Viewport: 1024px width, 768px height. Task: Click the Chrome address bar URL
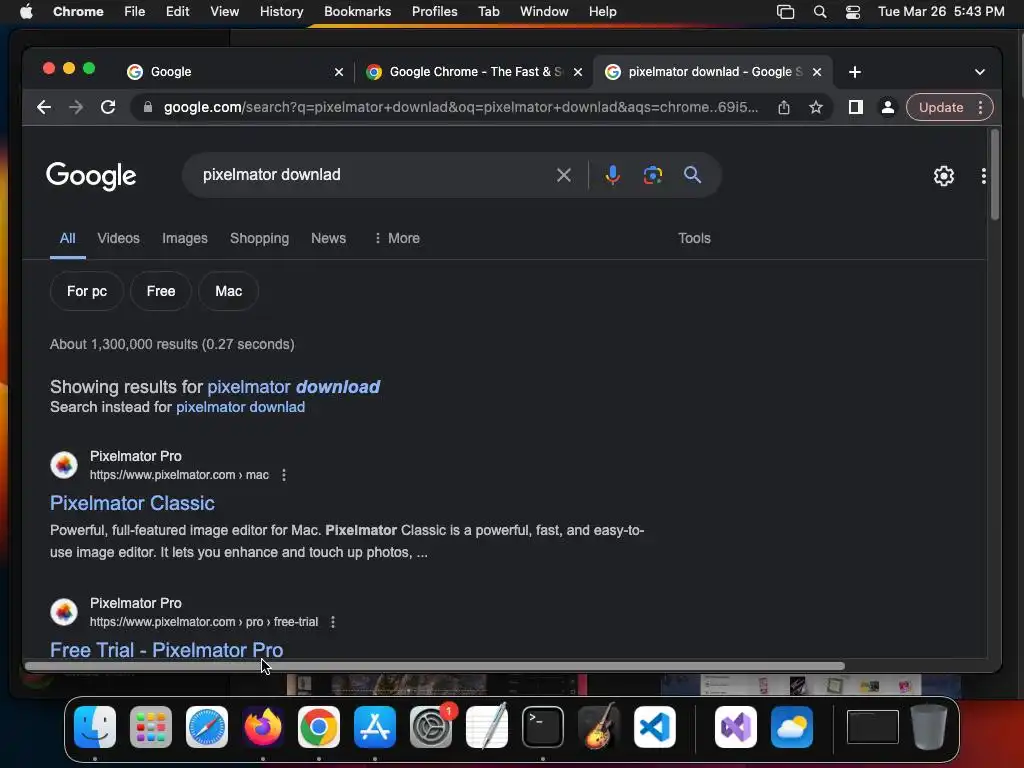(x=461, y=107)
